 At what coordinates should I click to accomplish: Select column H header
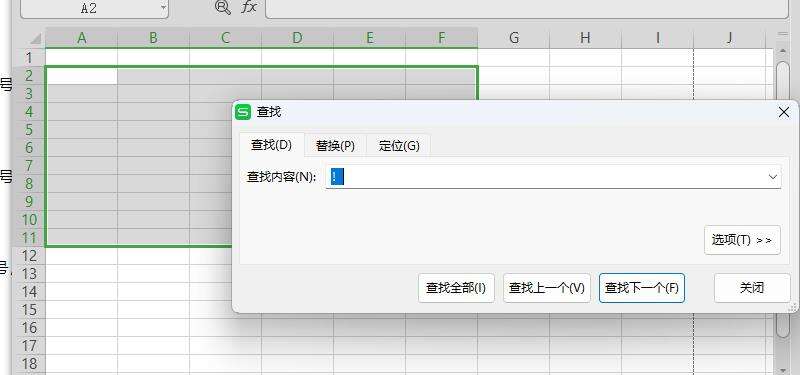(585, 38)
